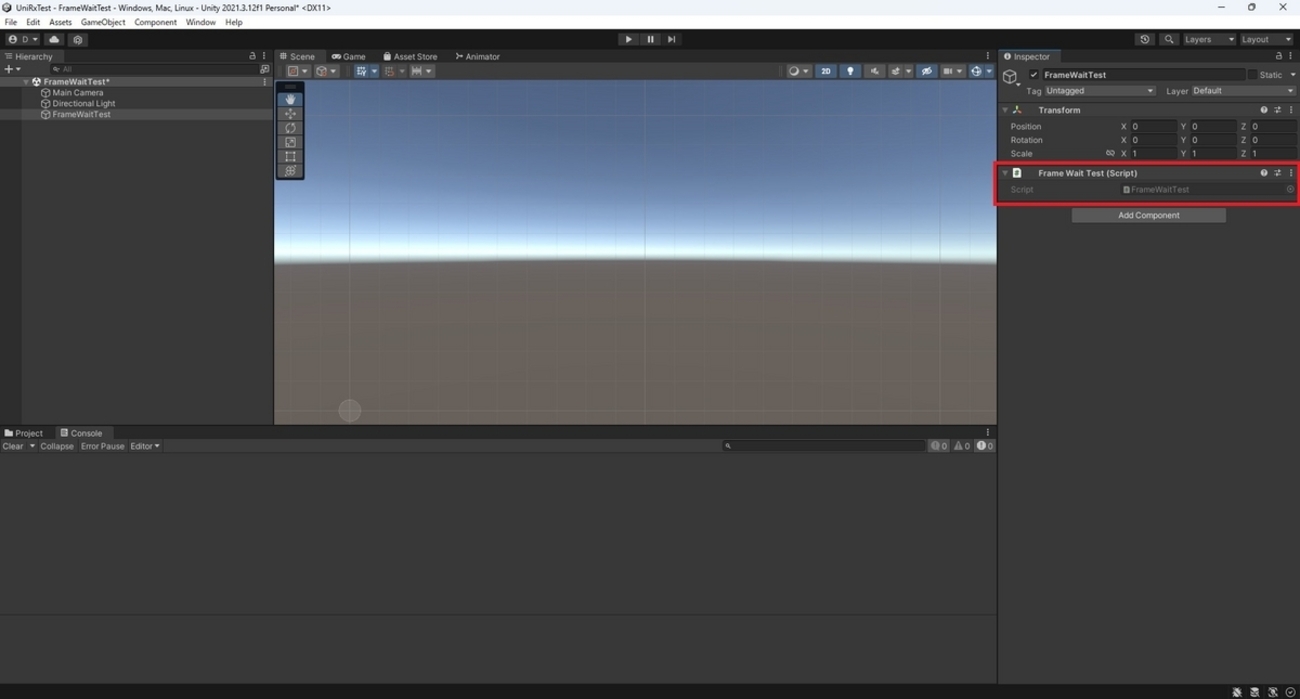Mute scene audio in the Scene toolbar

[x=872, y=71]
